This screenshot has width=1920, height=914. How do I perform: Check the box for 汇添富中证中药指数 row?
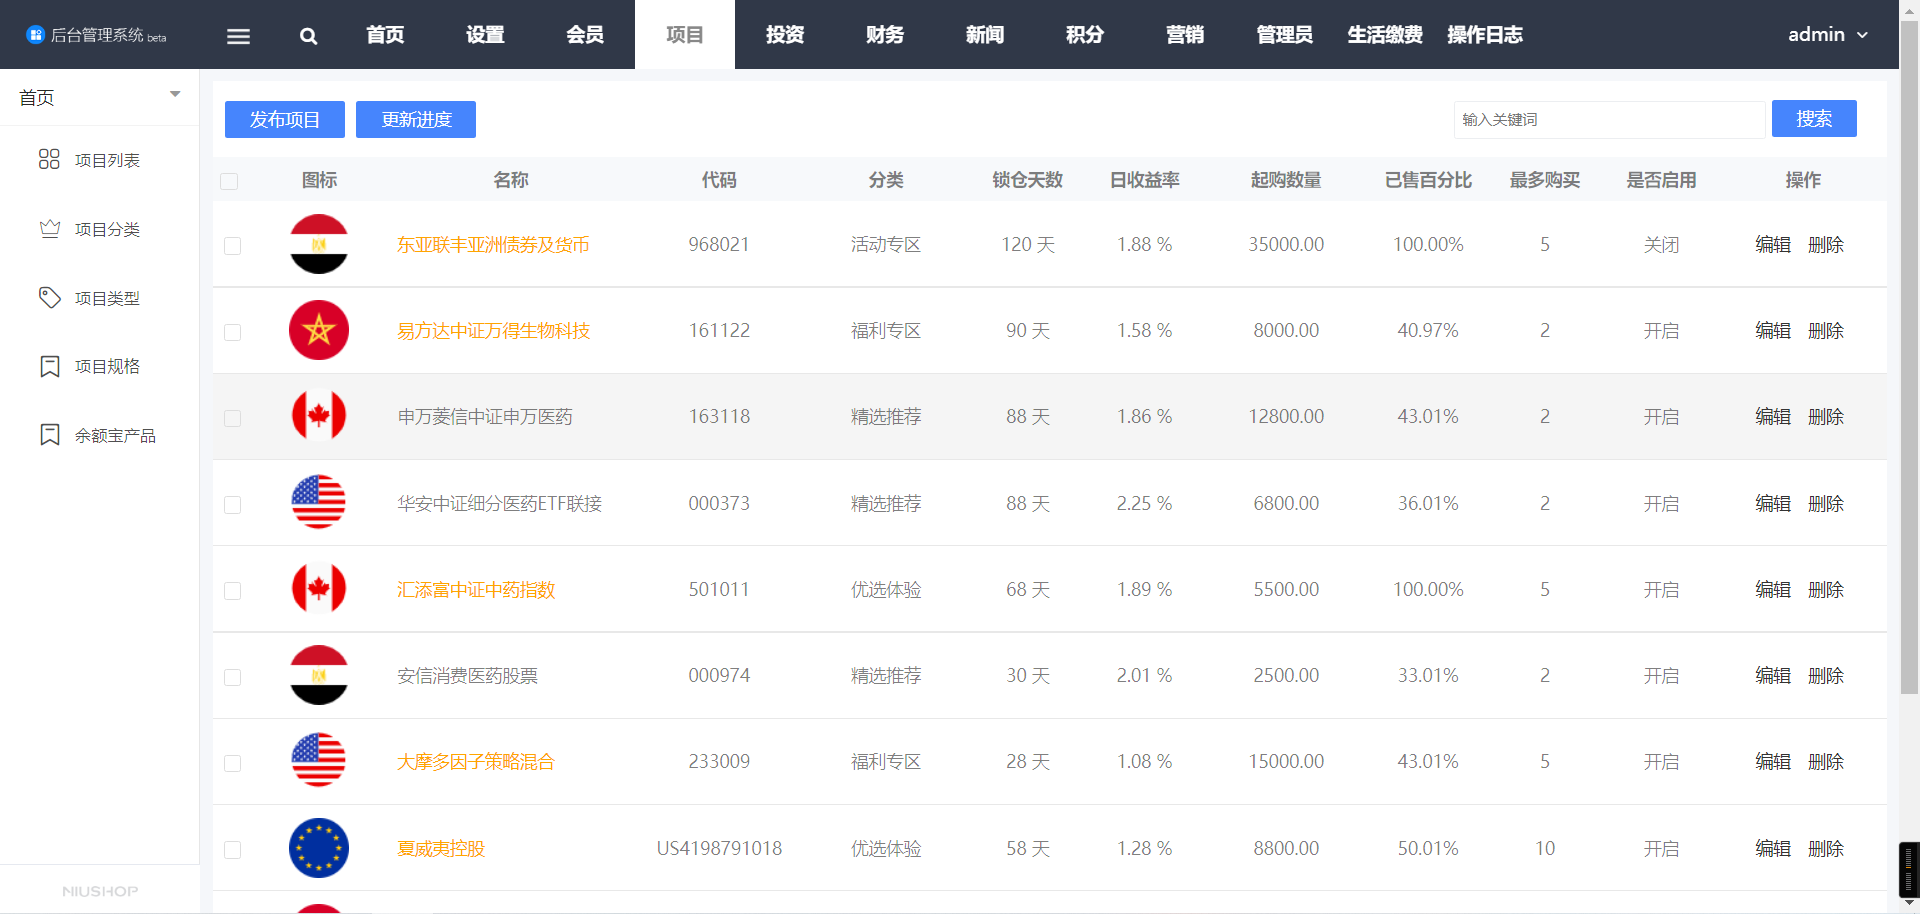pyautogui.click(x=233, y=591)
